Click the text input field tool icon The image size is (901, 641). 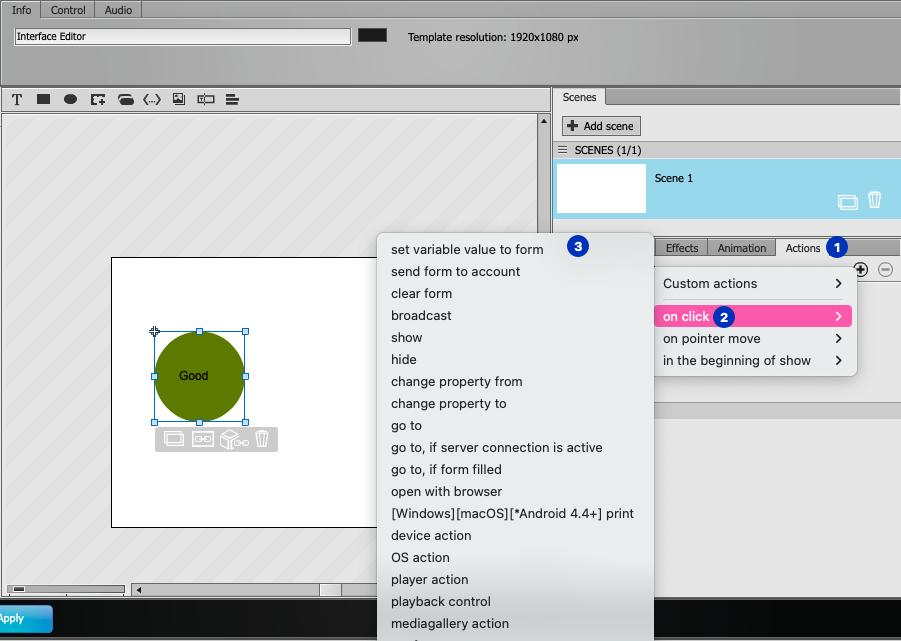tap(206, 99)
